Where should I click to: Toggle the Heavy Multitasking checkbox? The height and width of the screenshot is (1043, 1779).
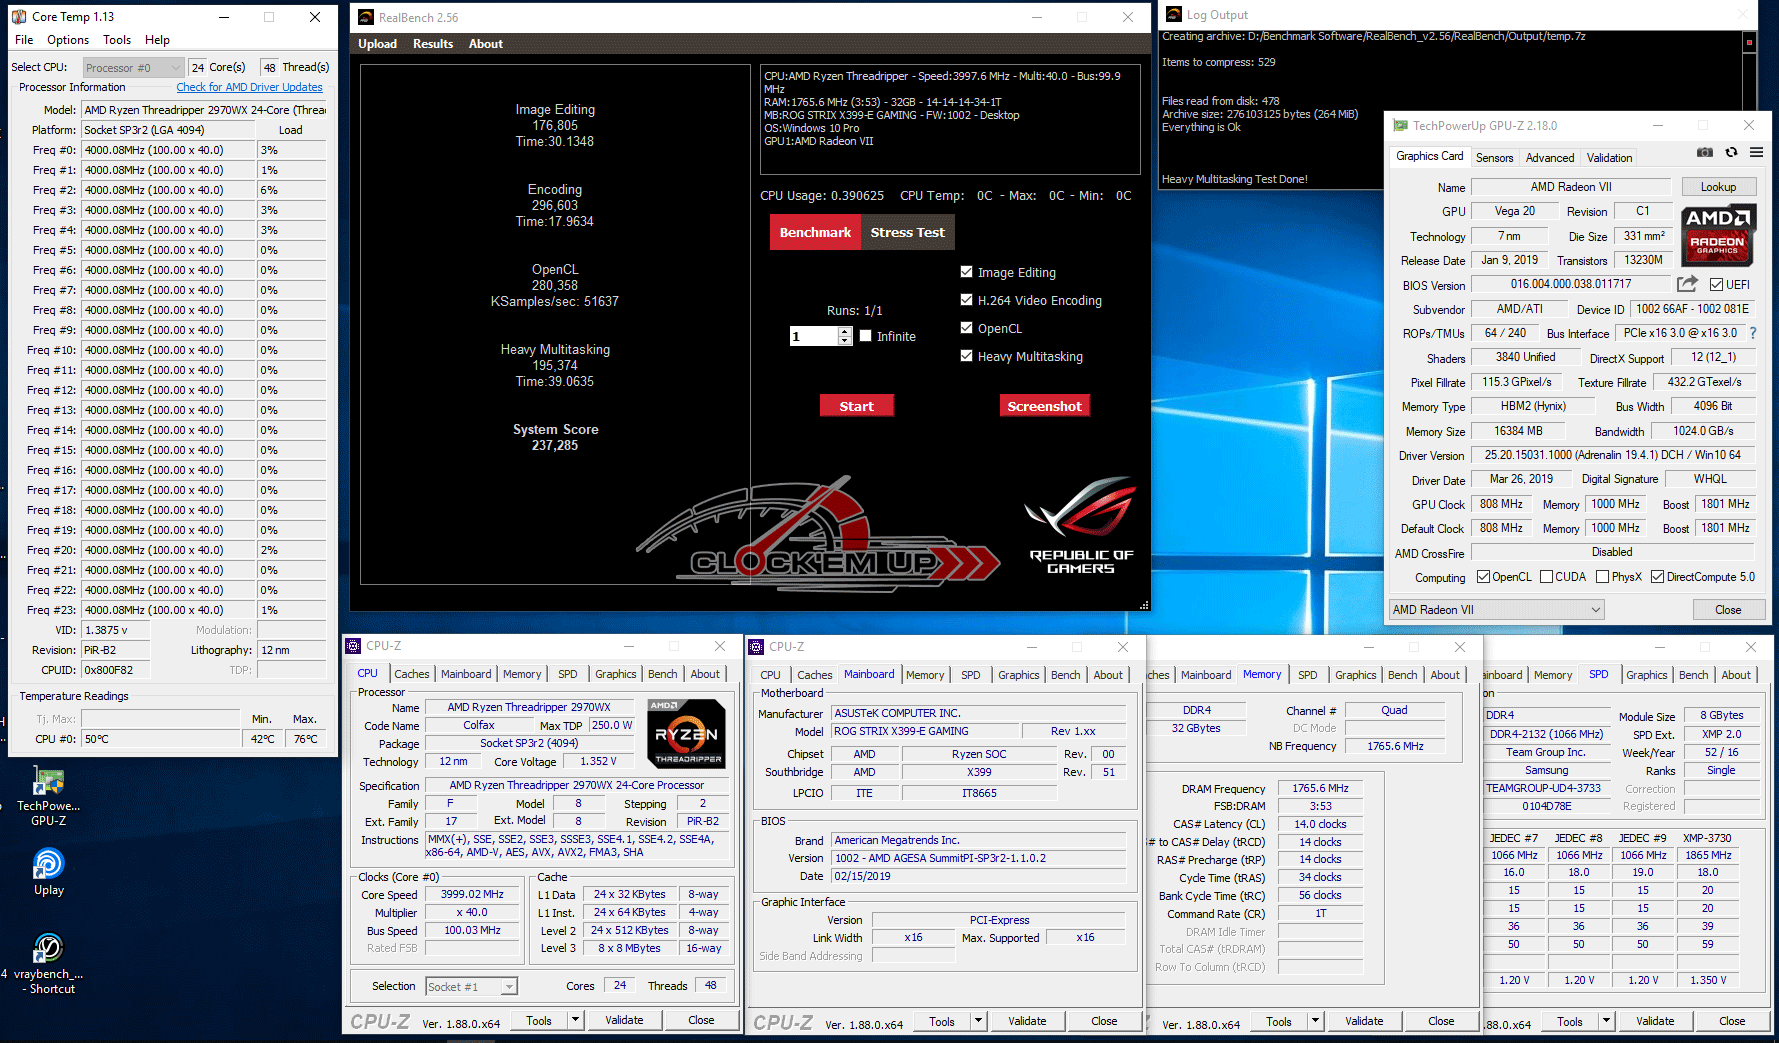pyautogui.click(x=966, y=356)
